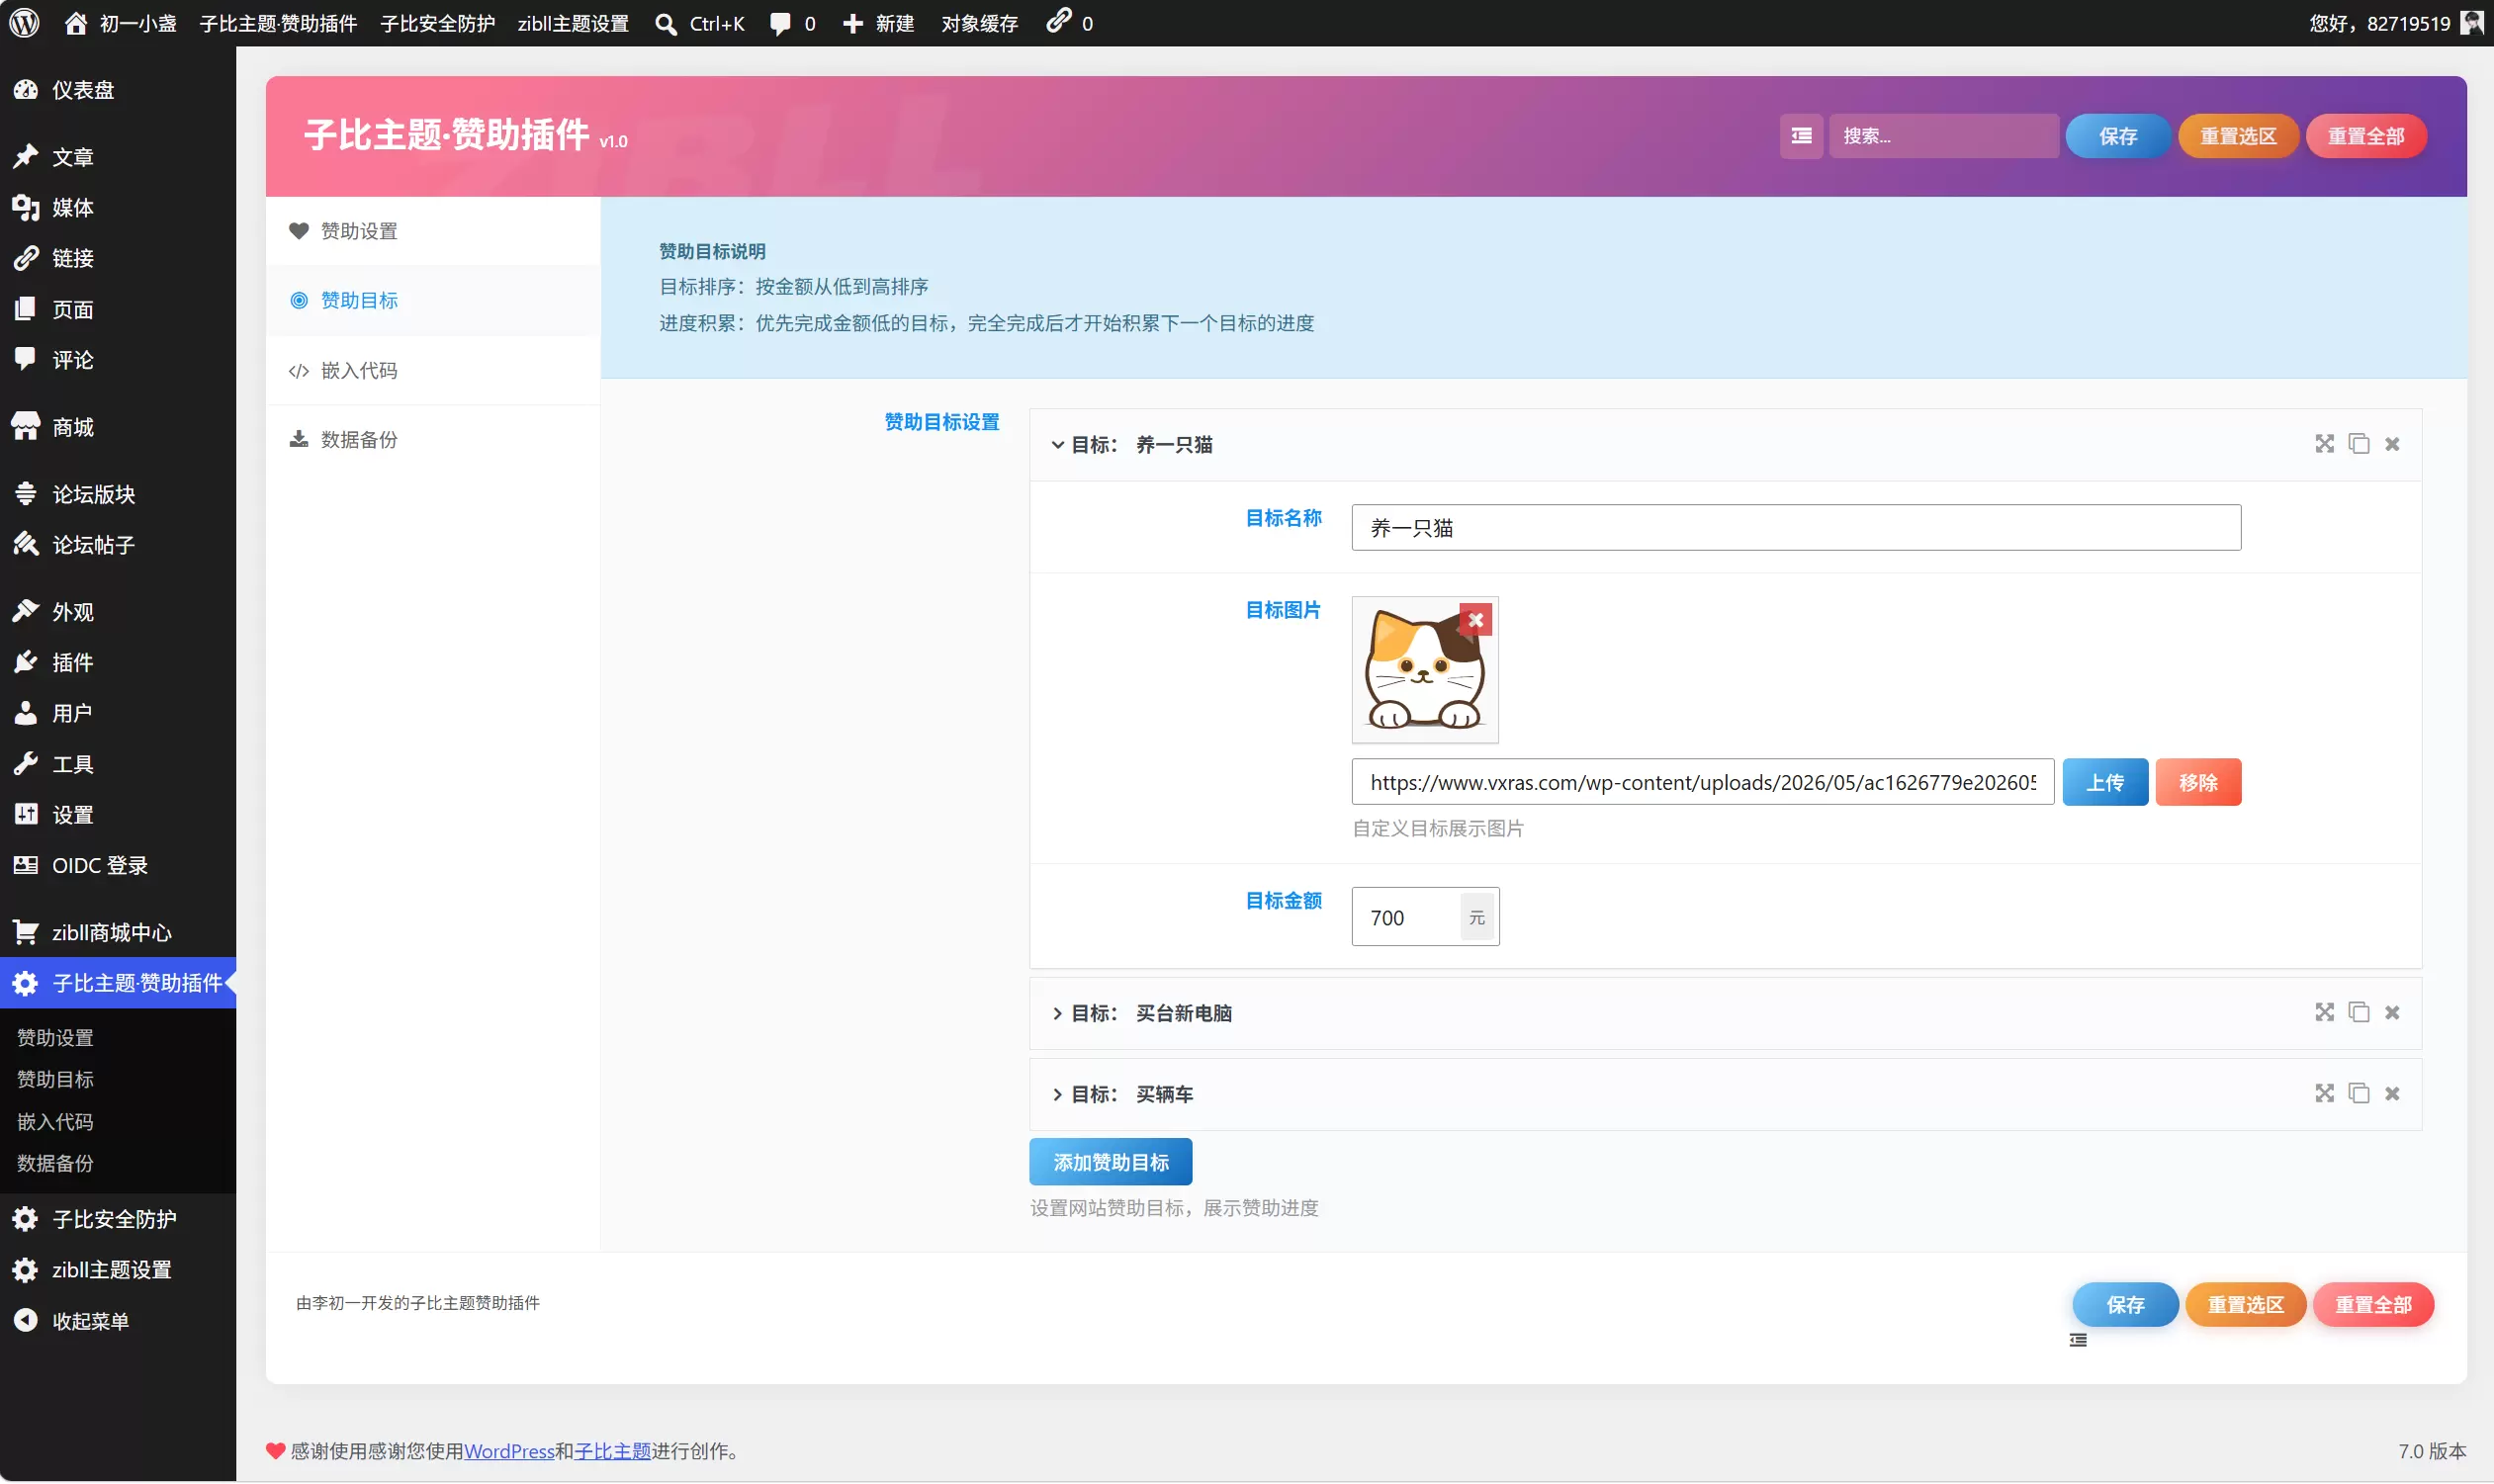Open the WordPress logo menu
The width and height of the screenshot is (2494, 1484).
(24, 23)
